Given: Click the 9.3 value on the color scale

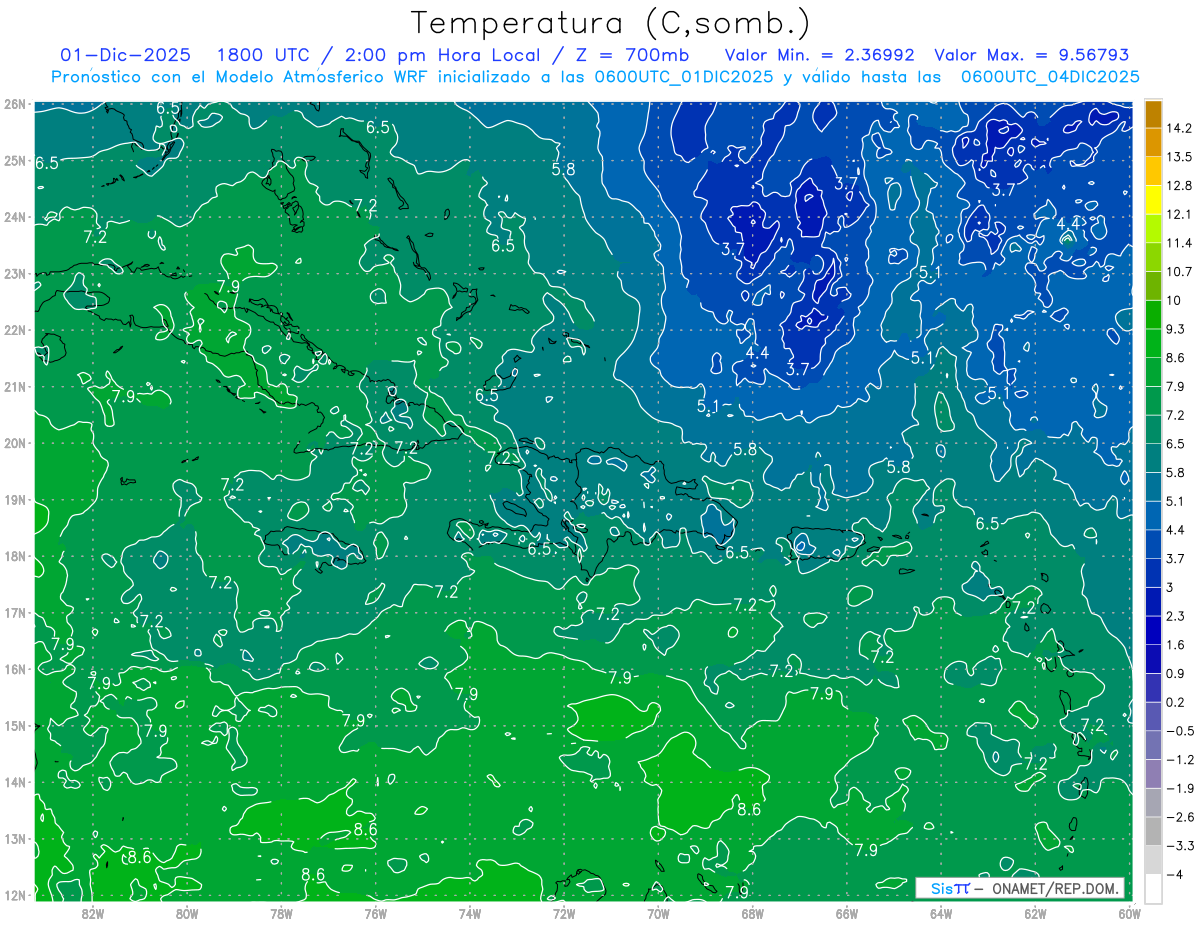Looking at the screenshot, I should [1176, 329].
